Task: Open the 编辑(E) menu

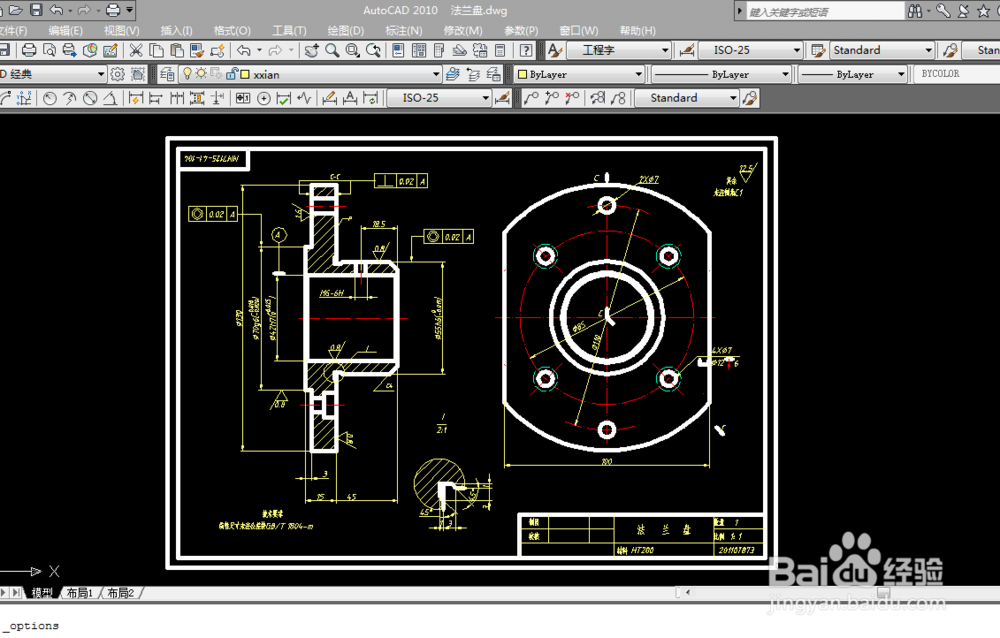Action: click(x=65, y=31)
